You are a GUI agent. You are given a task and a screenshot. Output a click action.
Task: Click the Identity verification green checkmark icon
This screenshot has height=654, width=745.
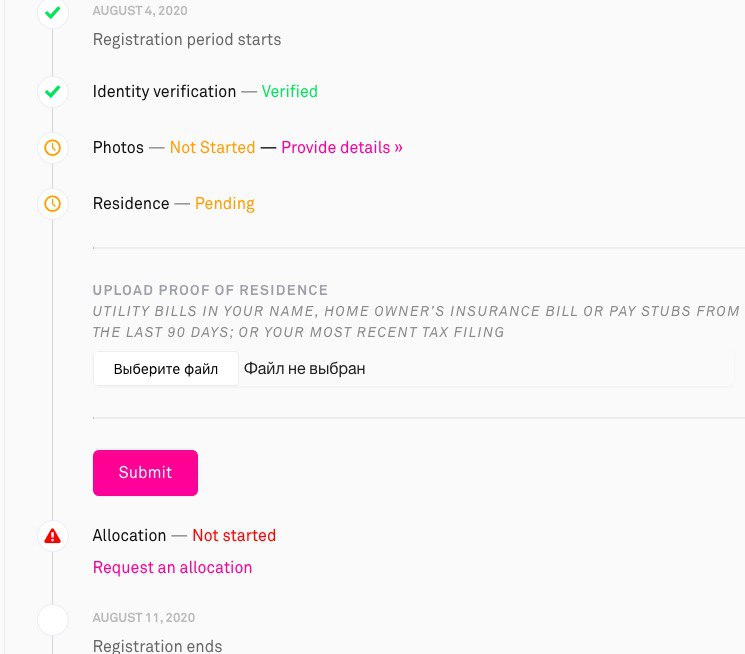tap(52, 91)
